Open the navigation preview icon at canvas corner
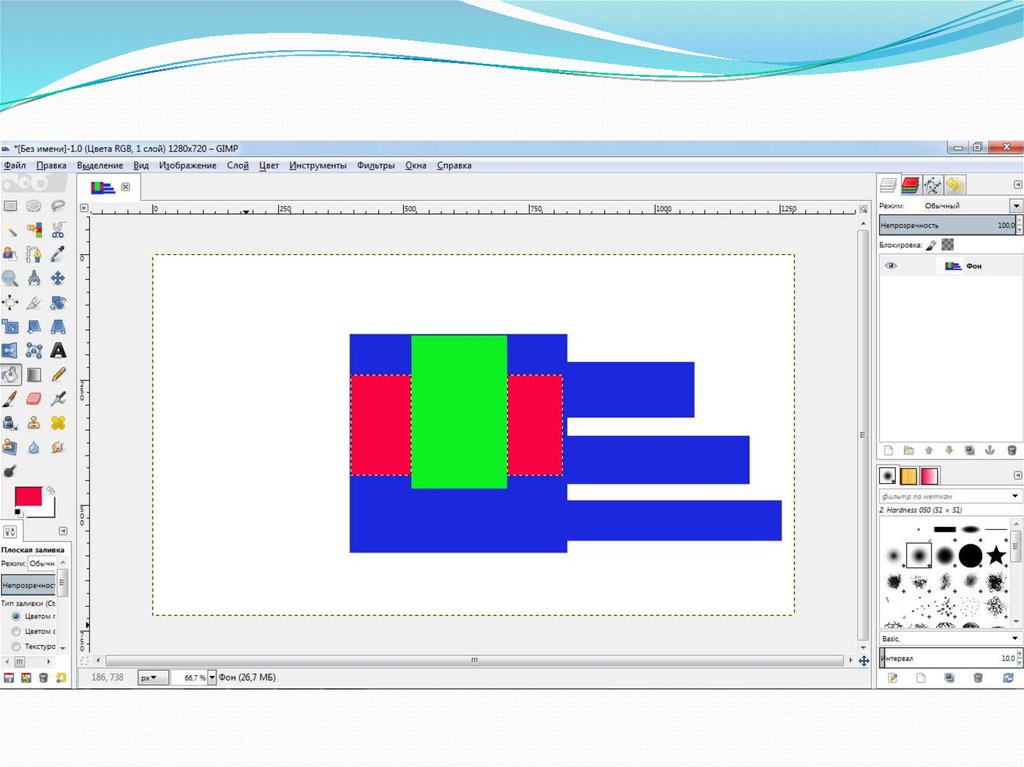 [x=863, y=661]
